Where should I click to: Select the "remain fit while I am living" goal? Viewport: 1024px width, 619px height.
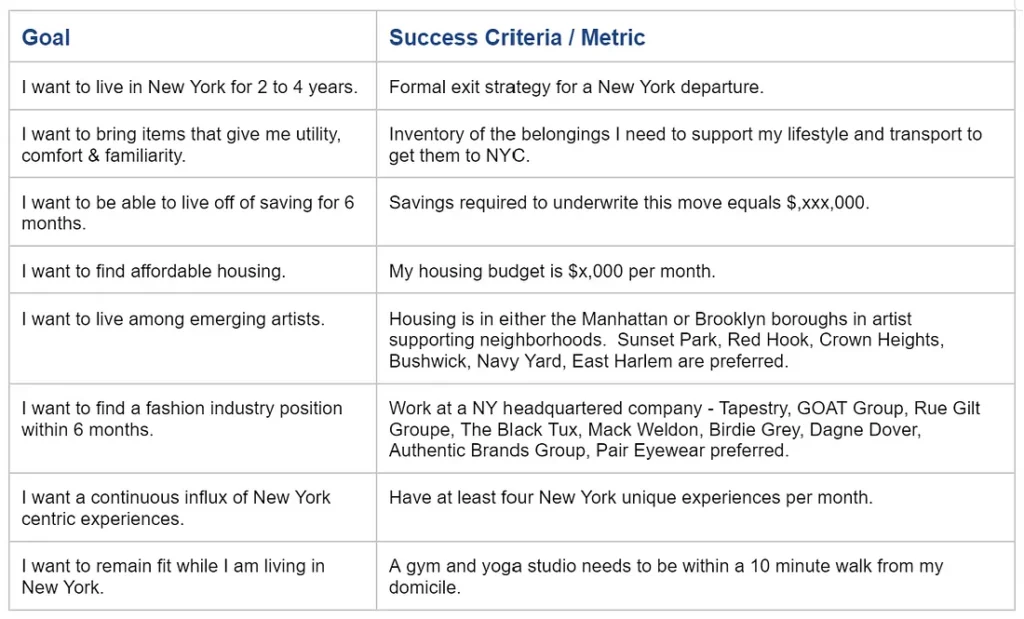[172, 577]
